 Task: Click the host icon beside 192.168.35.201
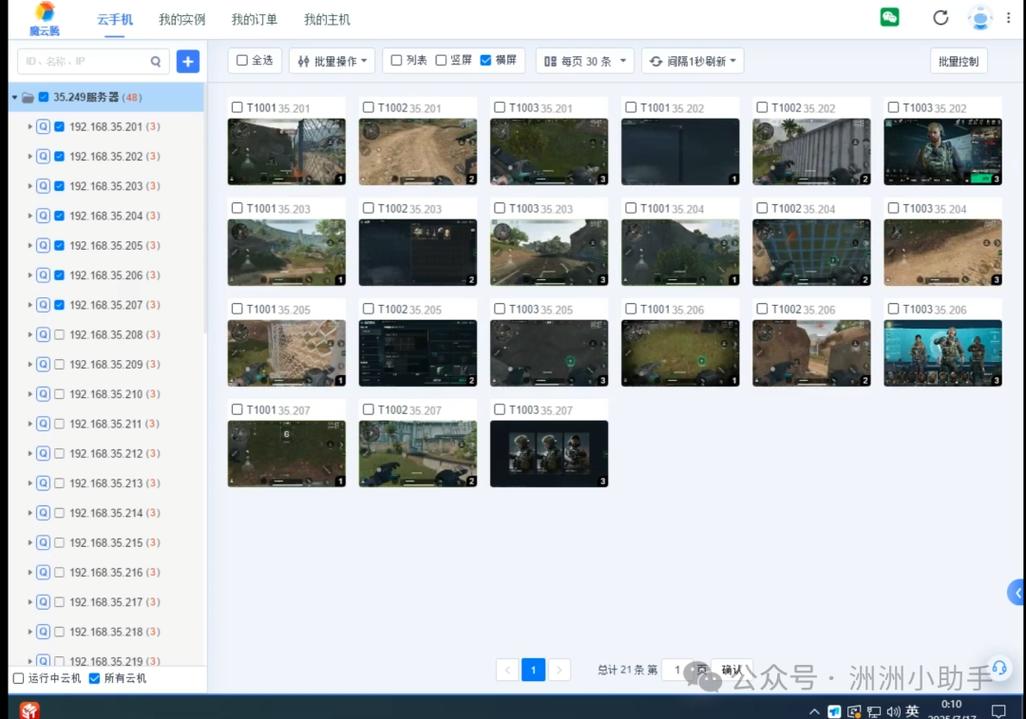click(43, 127)
